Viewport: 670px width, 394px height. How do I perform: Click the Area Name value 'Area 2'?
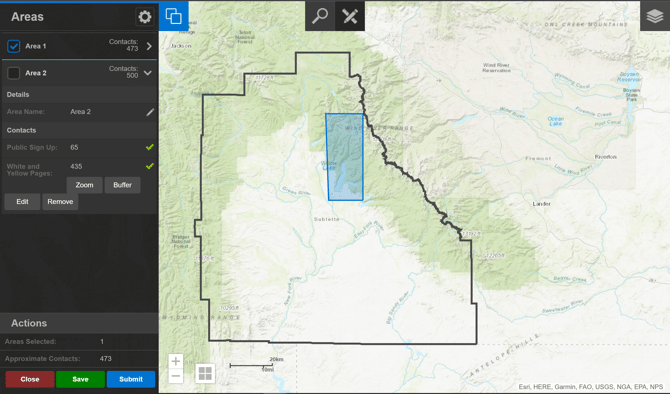(80, 112)
